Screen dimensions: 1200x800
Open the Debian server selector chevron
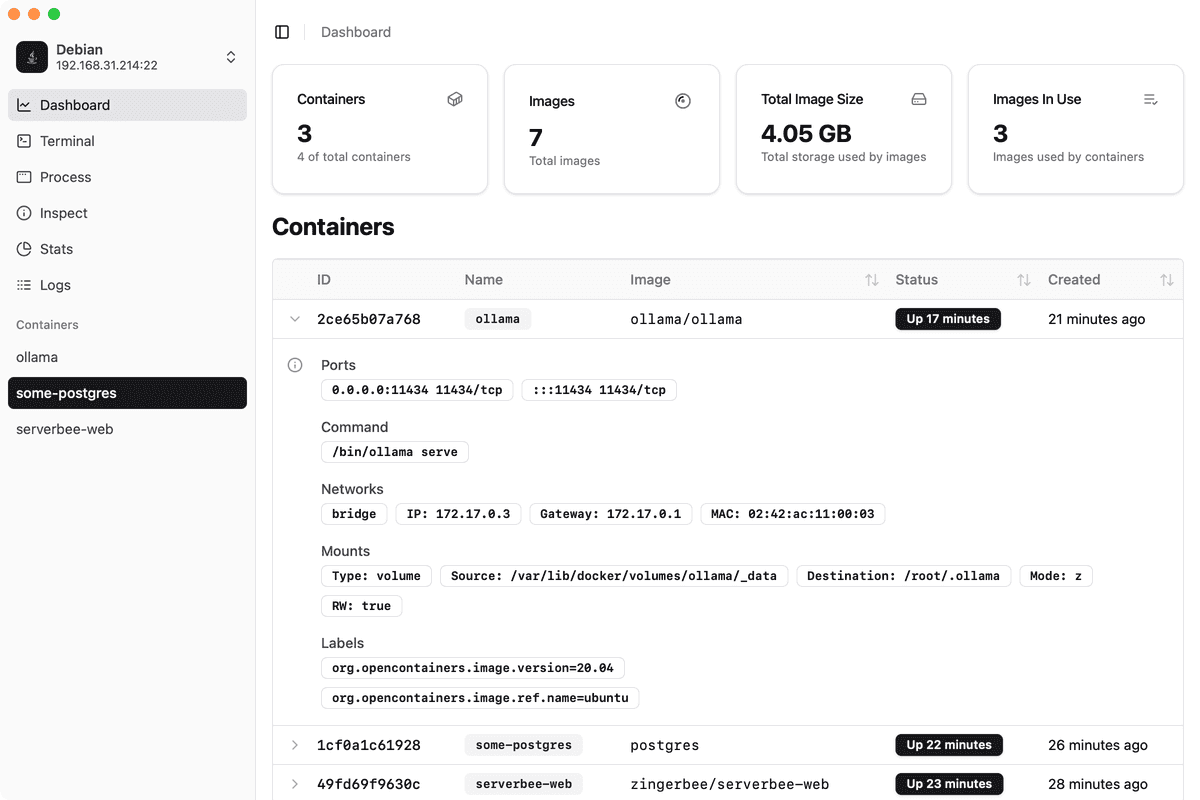pyautogui.click(x=231, y=57)
